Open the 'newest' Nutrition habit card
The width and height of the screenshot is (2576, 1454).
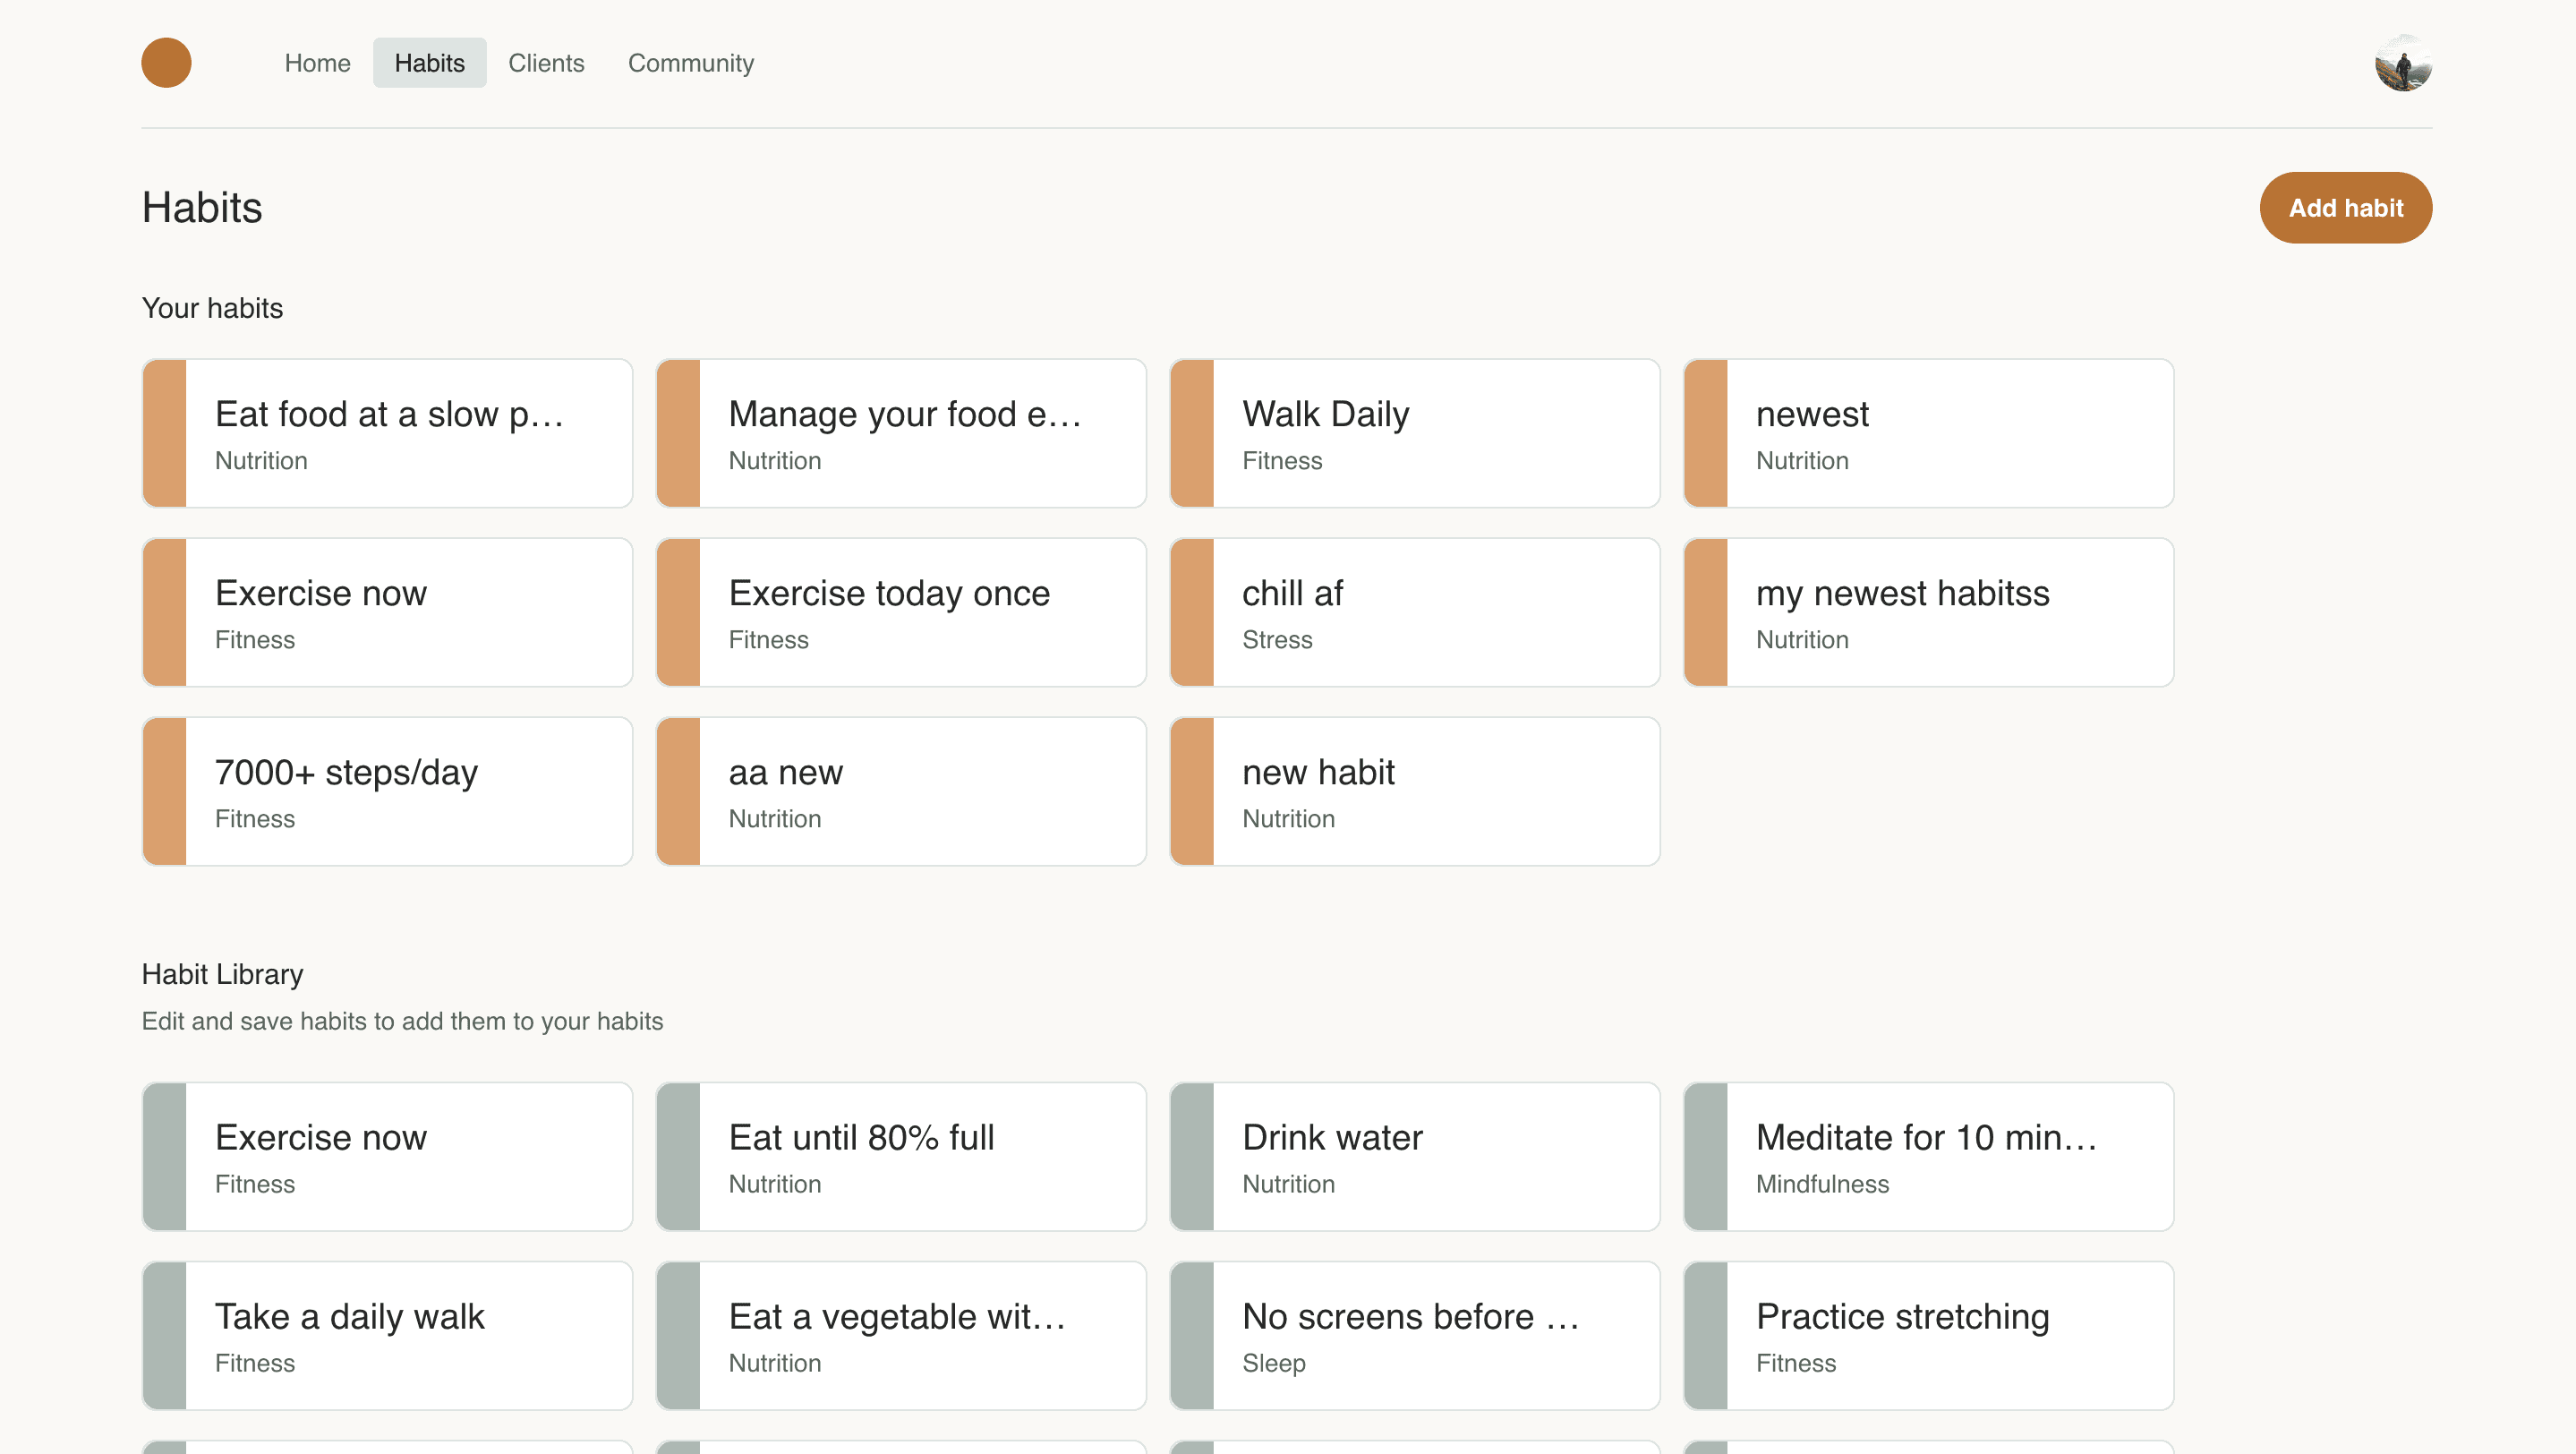click(x=1928, y=433)
